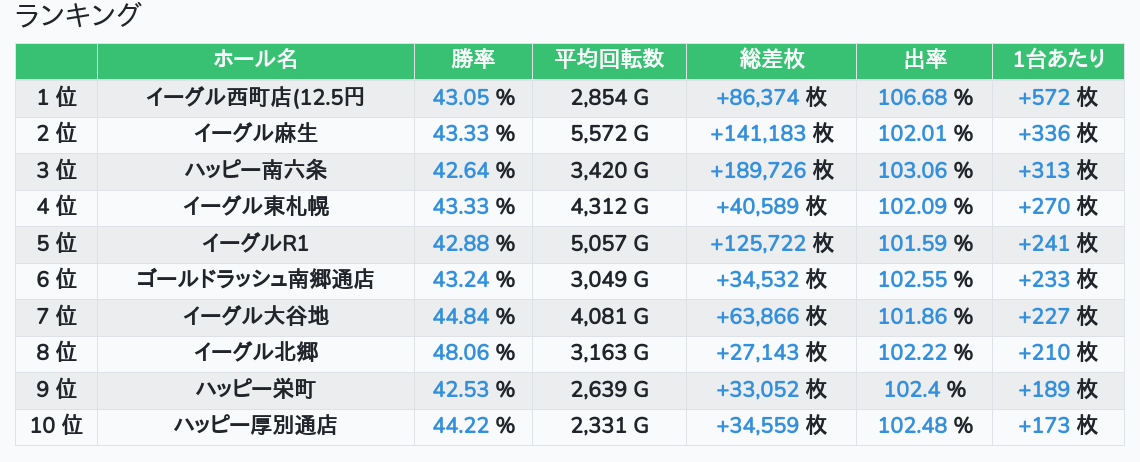Sort by the 勝率 column header
The height and width of the screenshot is (462, 1140).
click(x=473, y=60)
